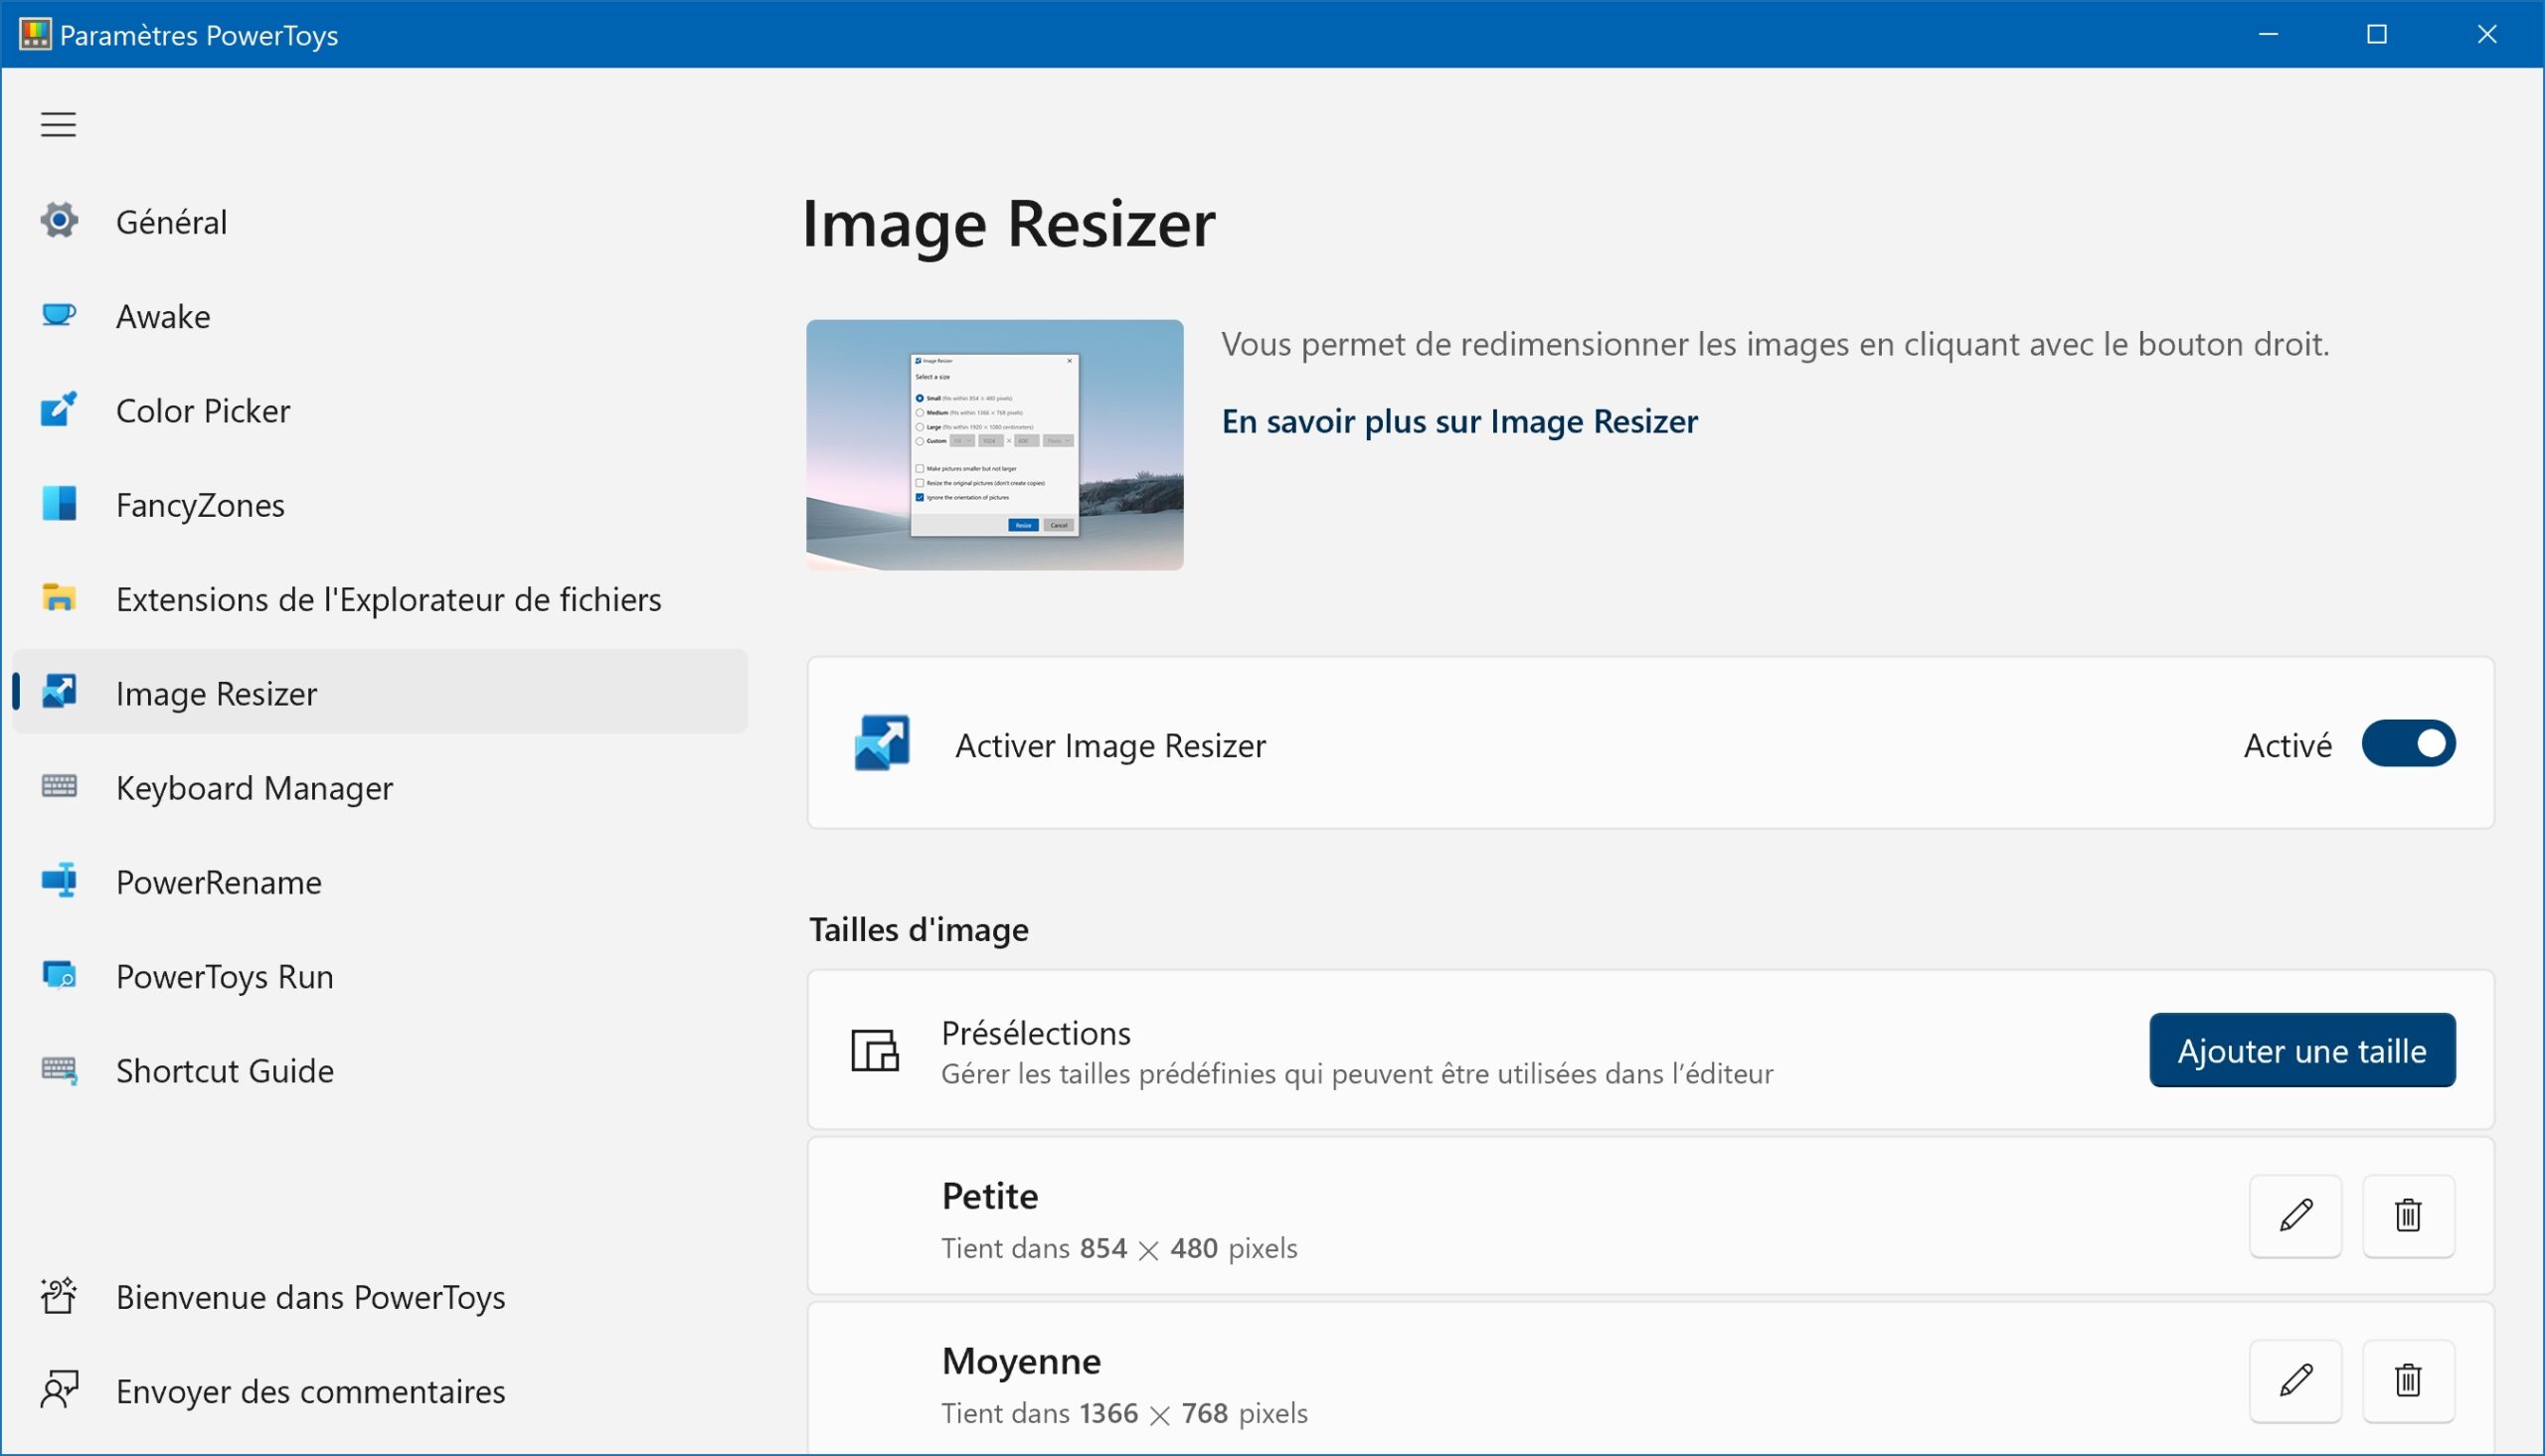Click the Awake coffee cup icon

click(x=59, y=315)
